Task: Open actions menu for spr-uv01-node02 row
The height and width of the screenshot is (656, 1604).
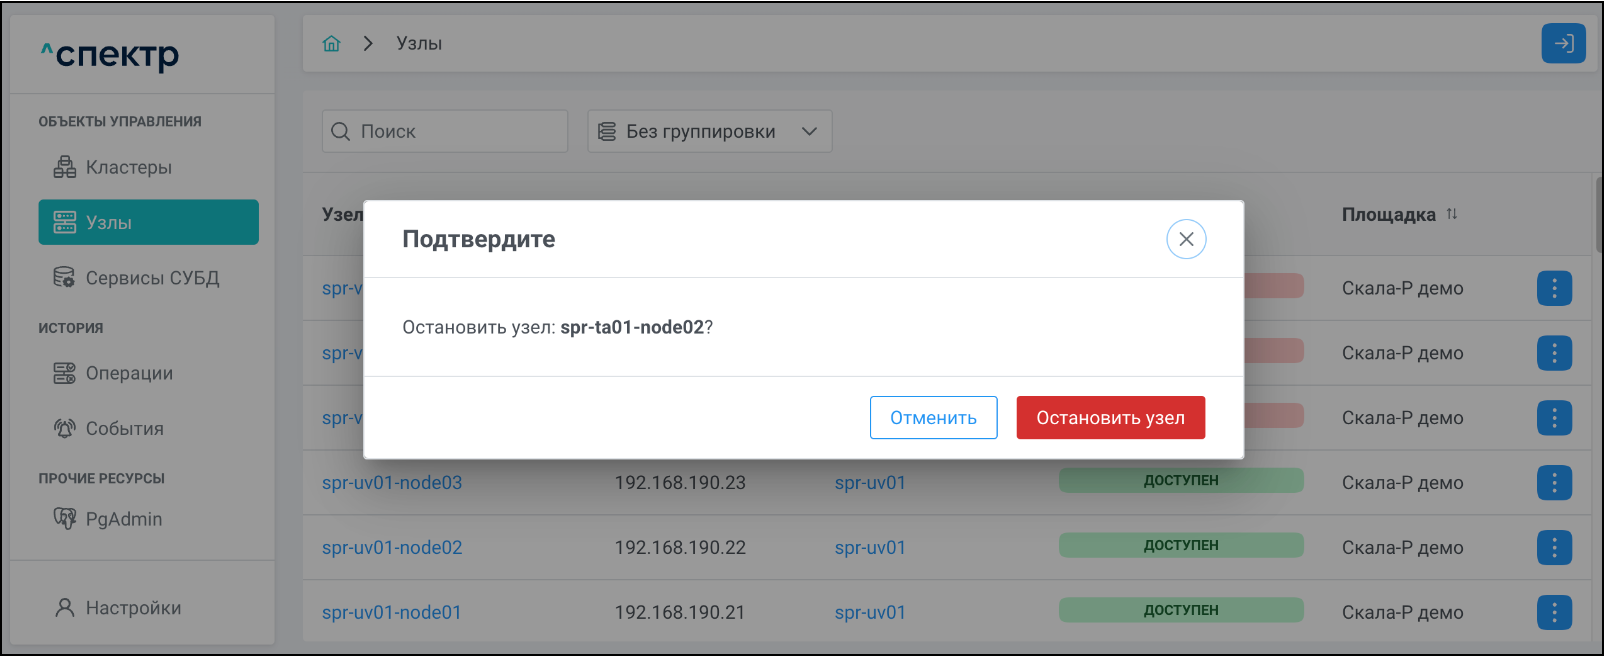Action: (1554, 548)
